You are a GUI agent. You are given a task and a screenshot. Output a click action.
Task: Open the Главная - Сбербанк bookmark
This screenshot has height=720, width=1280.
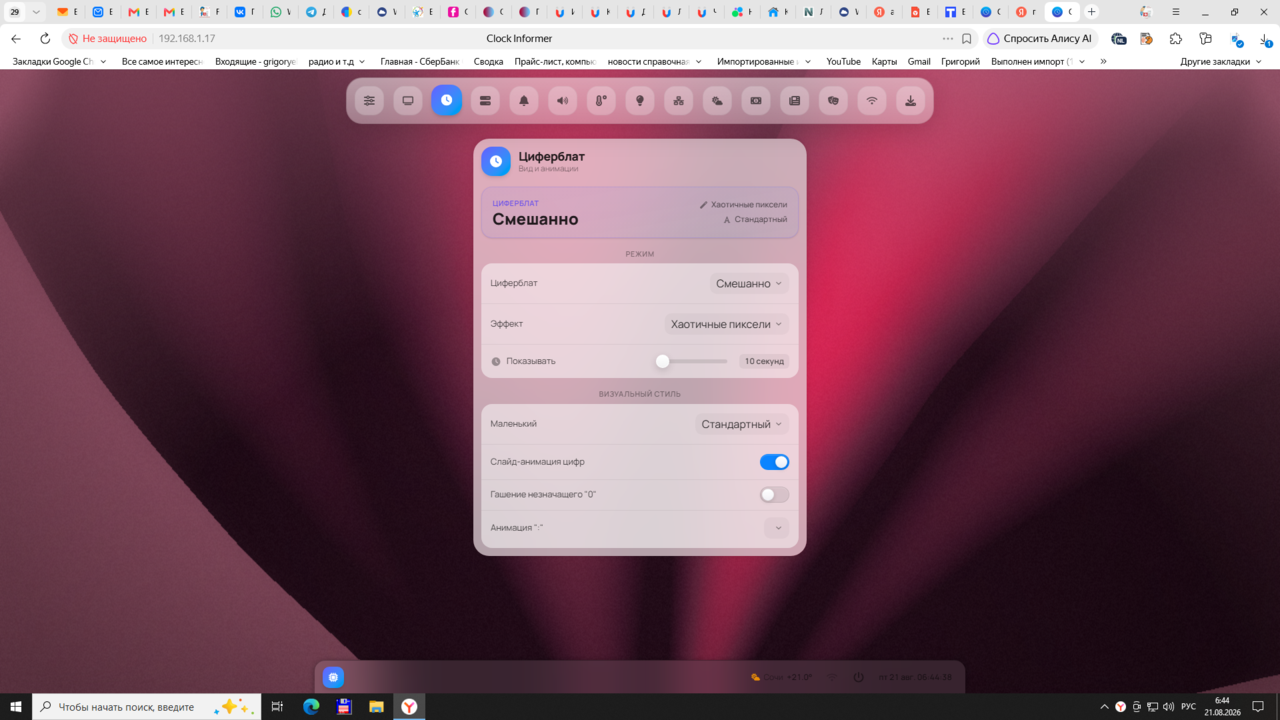pos(420,61)
